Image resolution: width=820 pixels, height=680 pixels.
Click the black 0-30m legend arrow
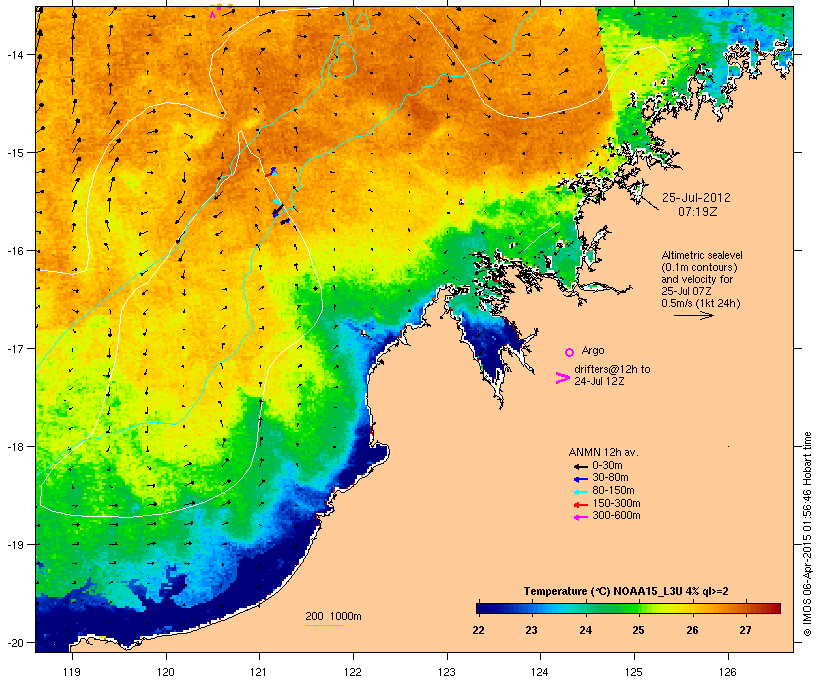pos(580,466)
